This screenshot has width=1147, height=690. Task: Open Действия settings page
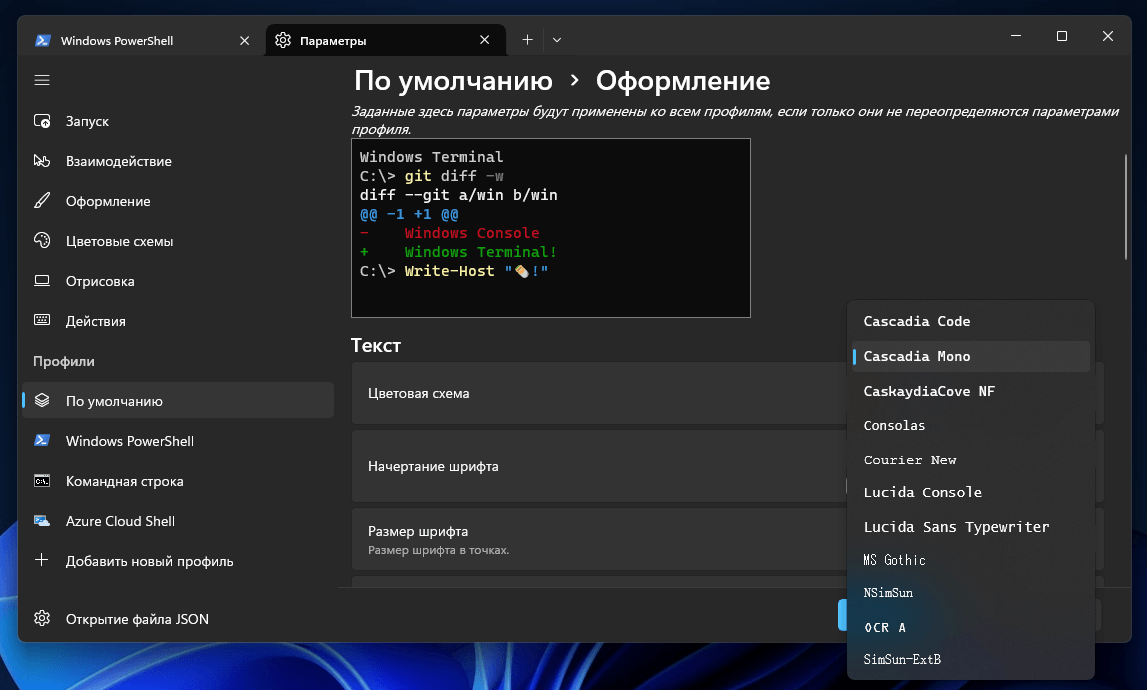pyautogui.click(x=178, y=320)
